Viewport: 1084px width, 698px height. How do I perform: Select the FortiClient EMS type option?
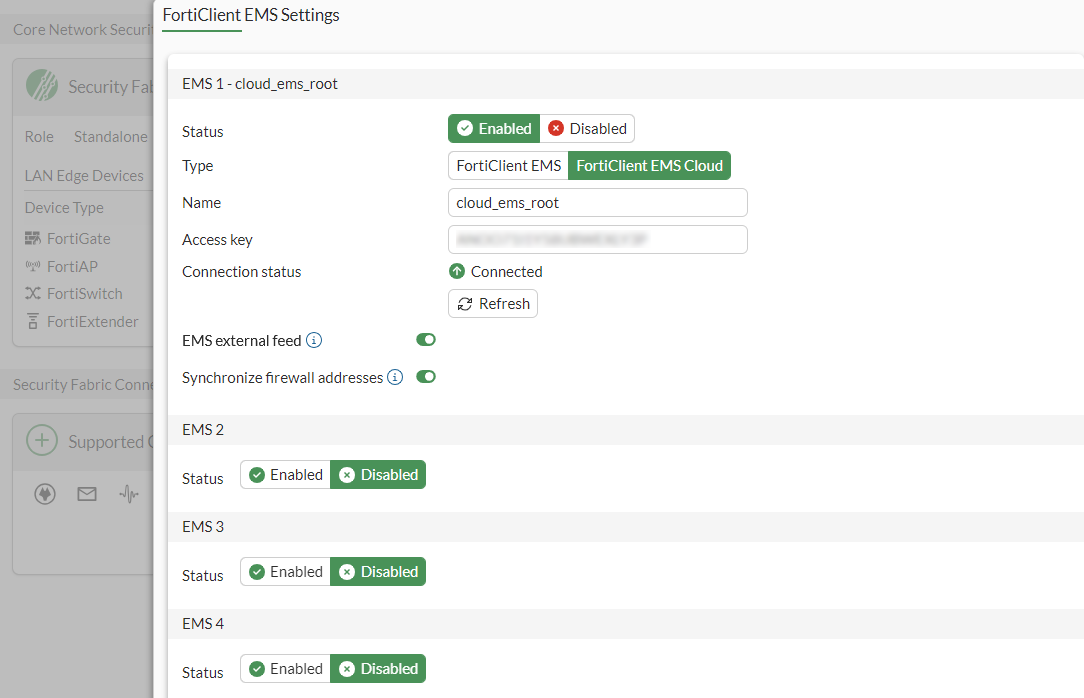508,166
